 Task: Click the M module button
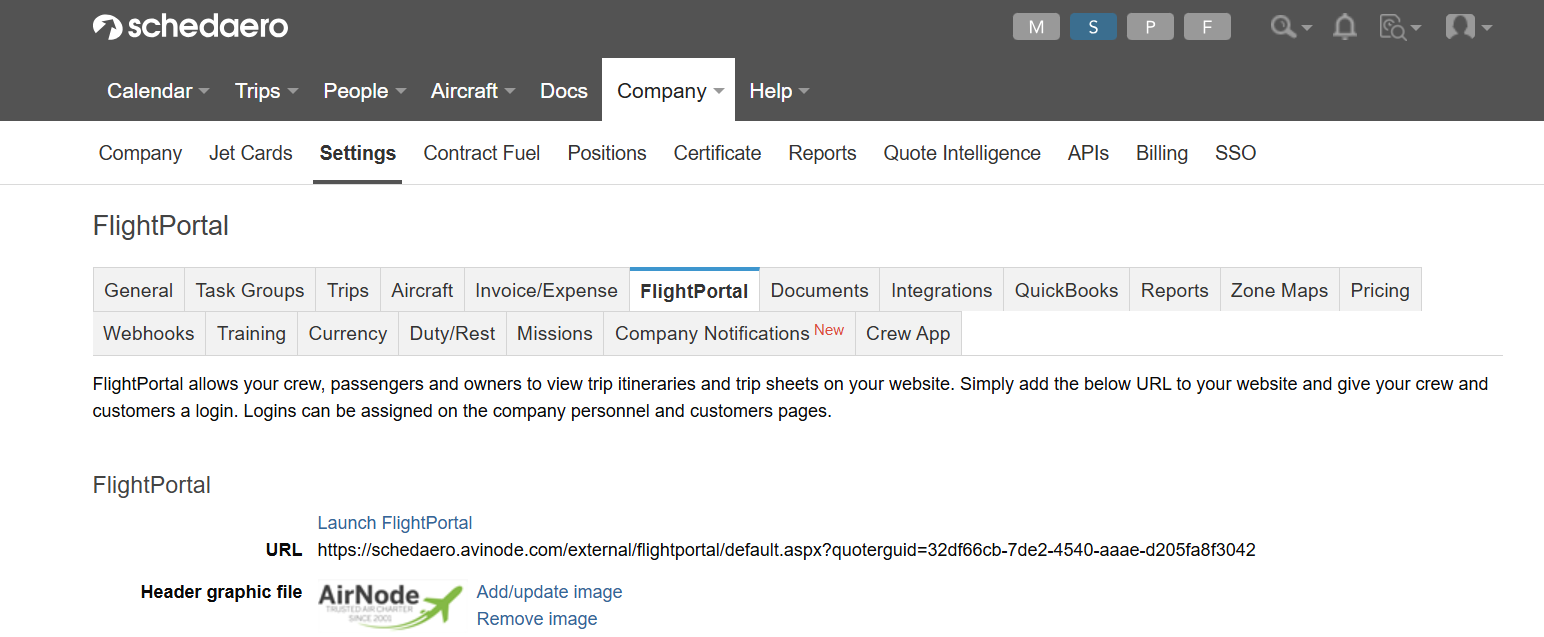[x=1036, y=27]
